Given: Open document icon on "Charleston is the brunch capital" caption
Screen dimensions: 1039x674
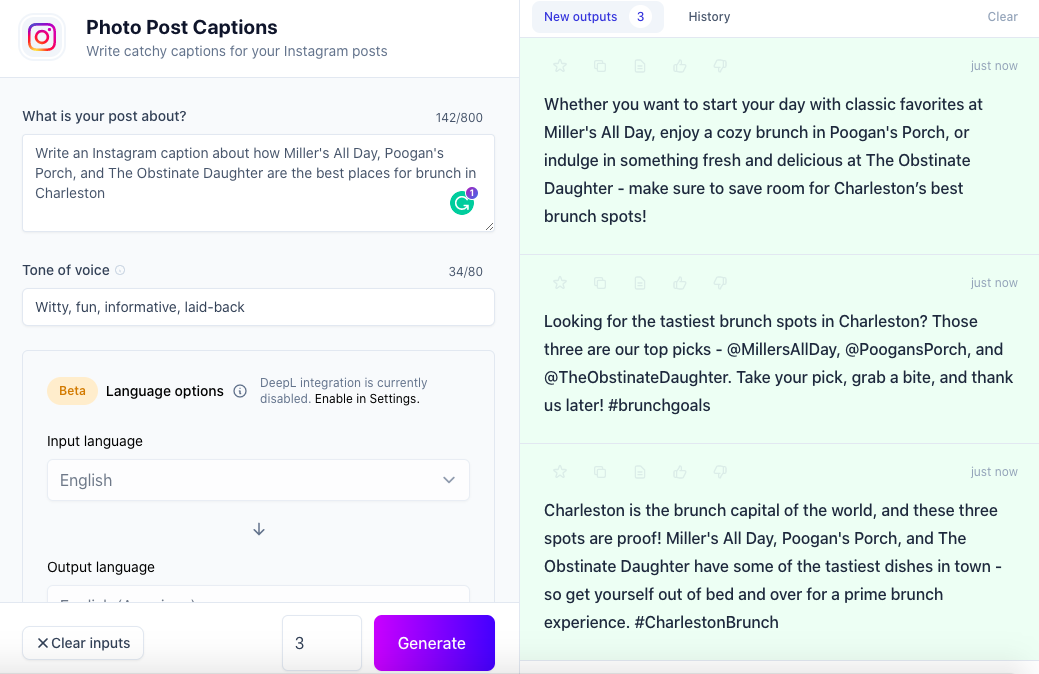Looking at the screenshot, I should [x=639, y=472].
